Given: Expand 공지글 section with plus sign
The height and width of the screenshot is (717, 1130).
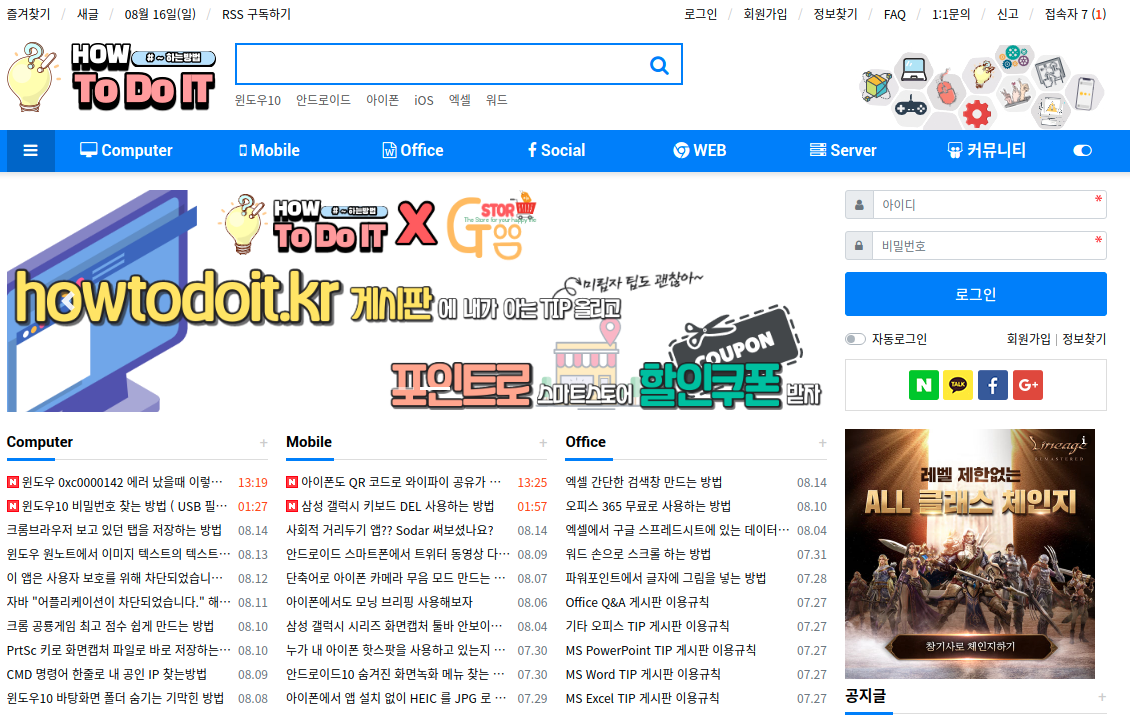Looking at the screenshot, I should point(1102,697).
